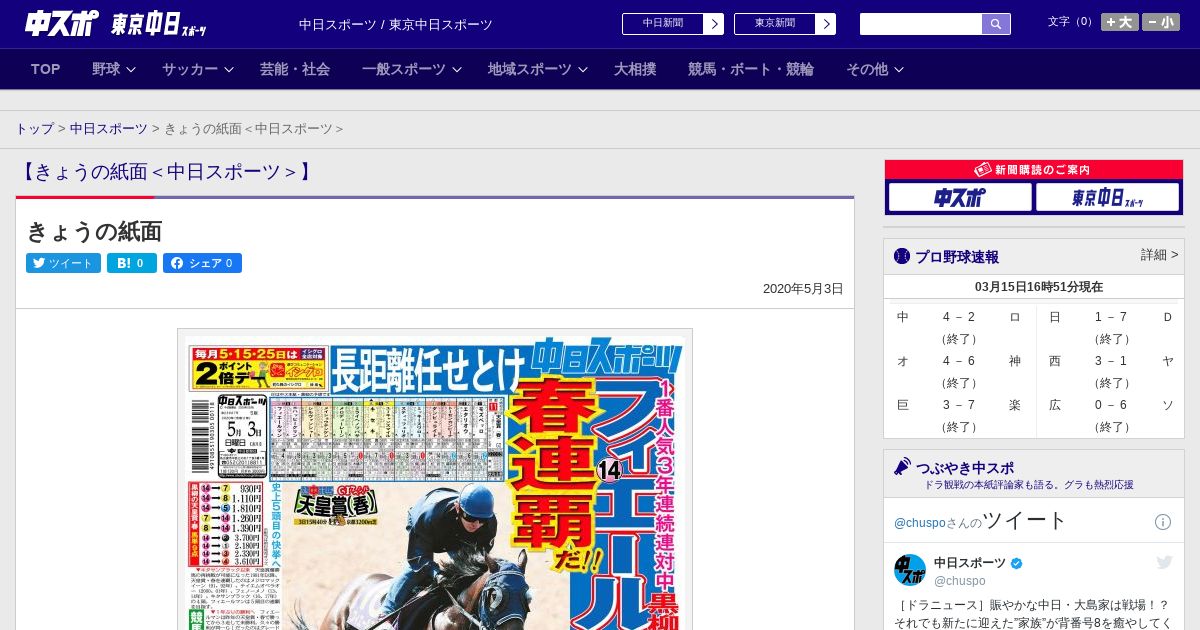Expand the その他 menu dropdown

875,69
